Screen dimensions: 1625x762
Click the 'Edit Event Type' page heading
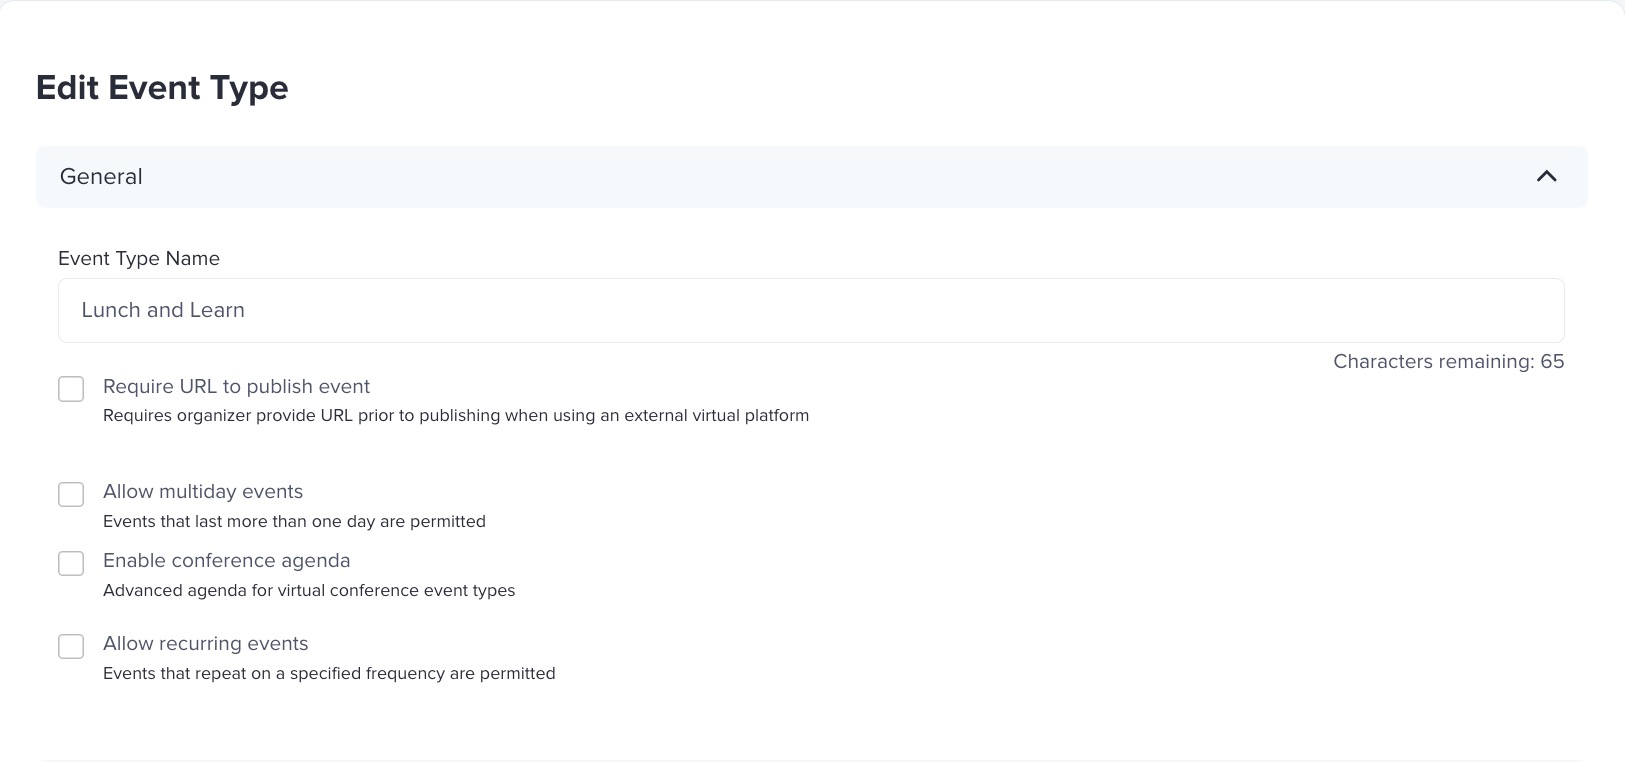click(162, 88)
